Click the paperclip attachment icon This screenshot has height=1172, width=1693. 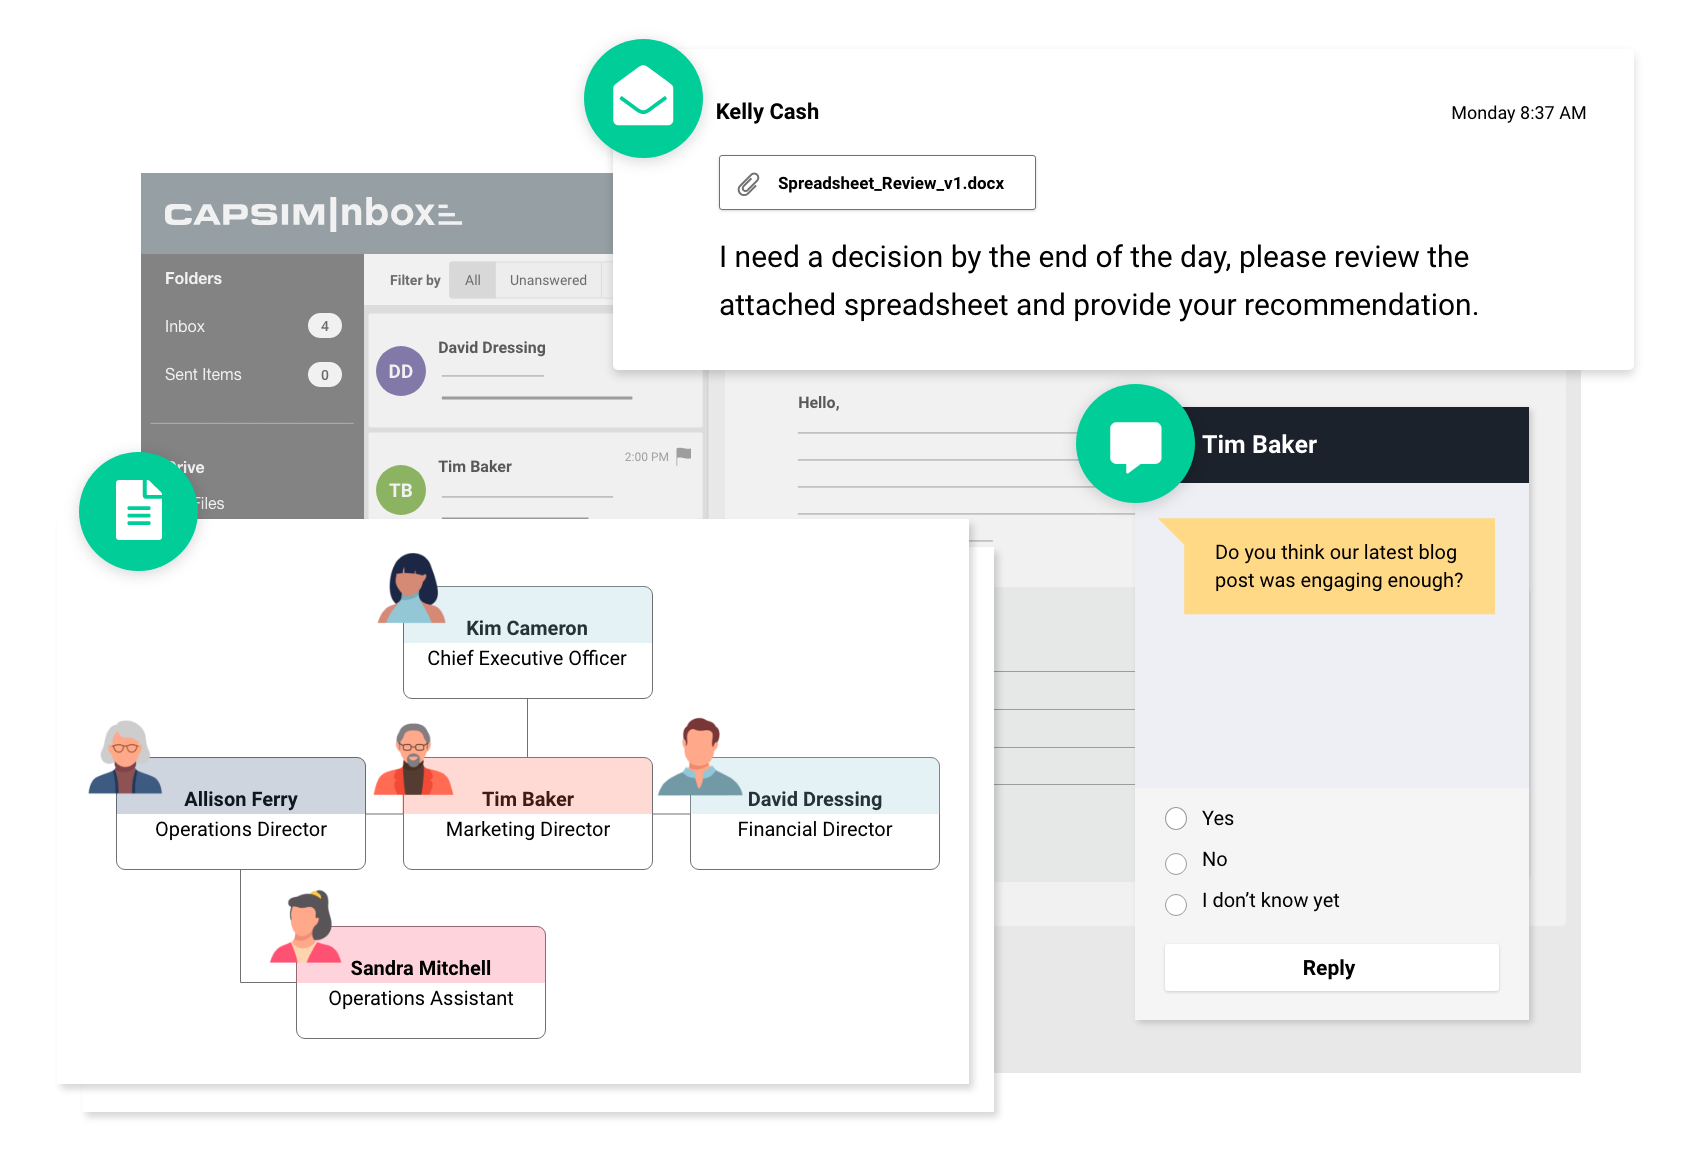(747, 182)
